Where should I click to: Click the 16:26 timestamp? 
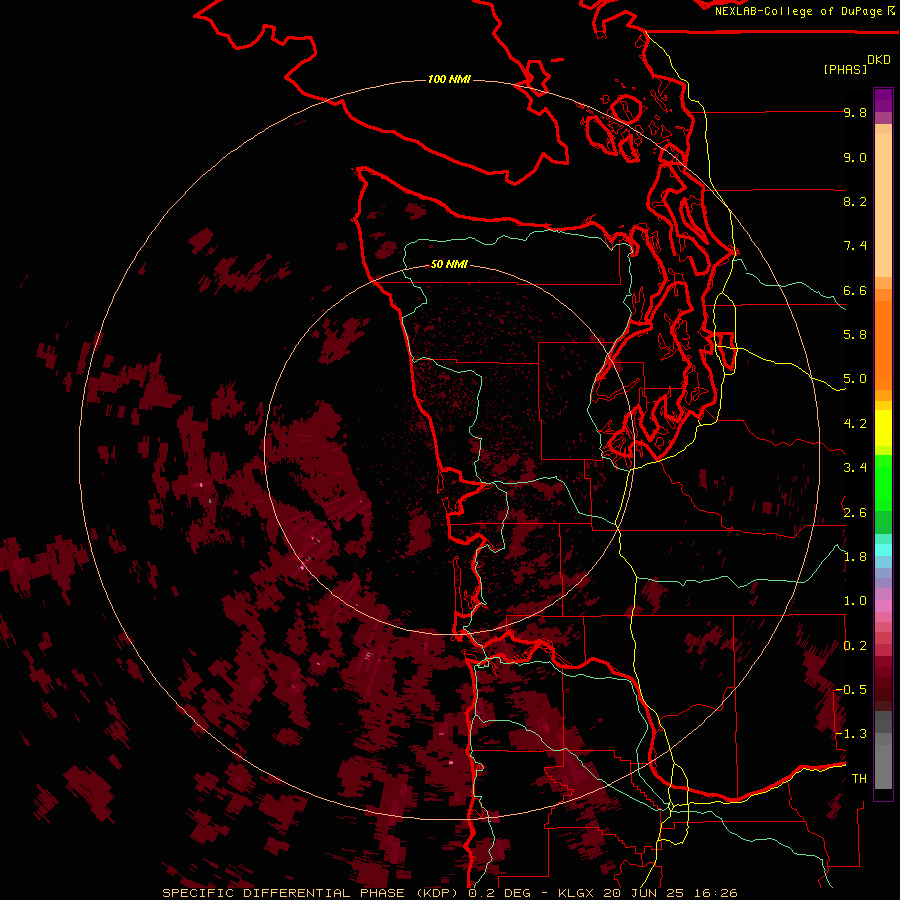(717, 893)
